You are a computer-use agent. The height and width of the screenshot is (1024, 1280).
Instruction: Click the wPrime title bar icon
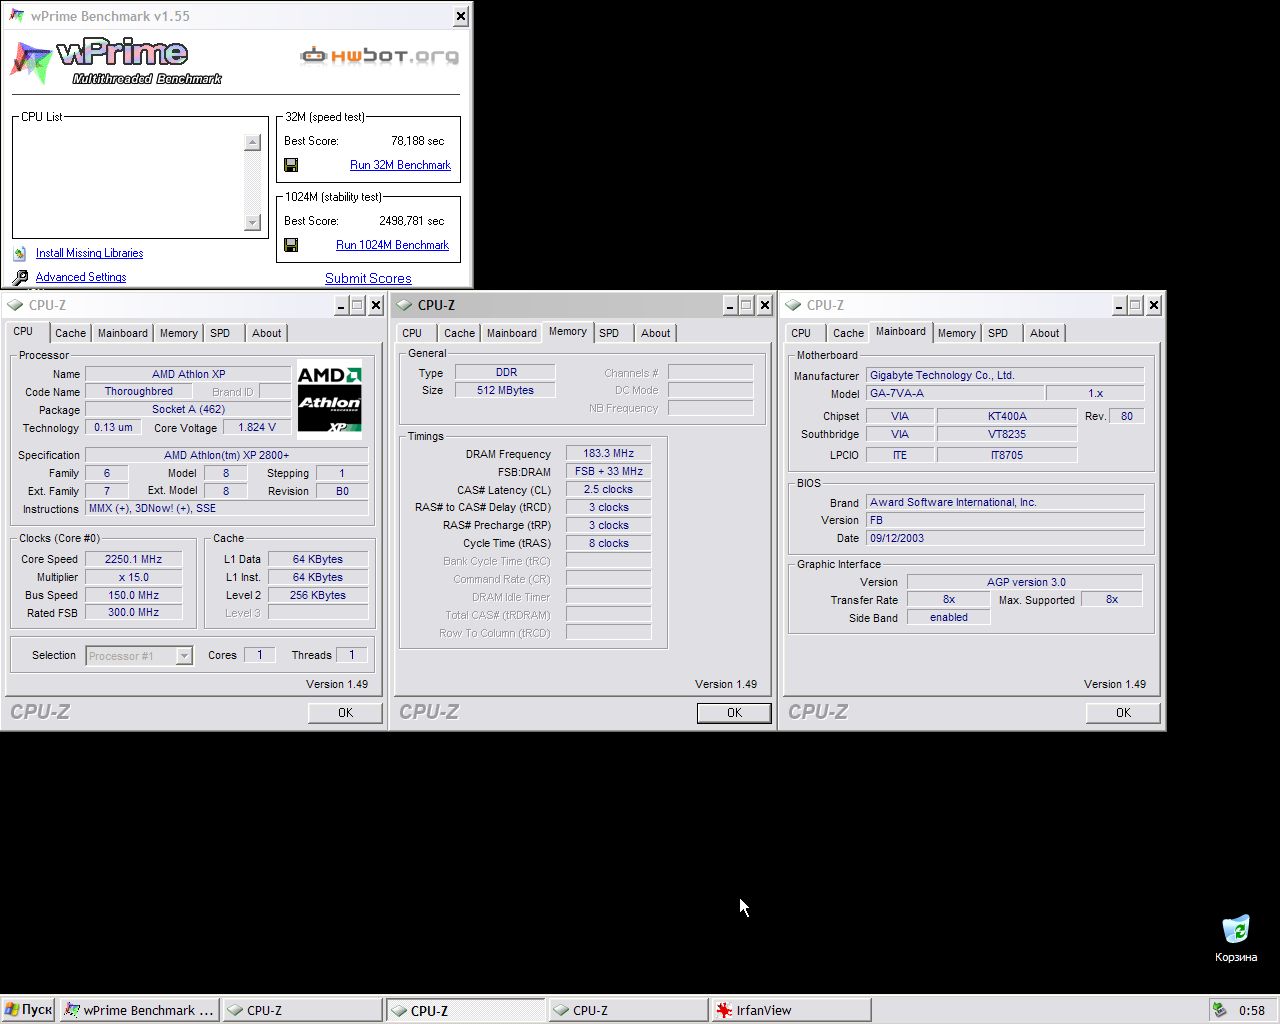pos(17,16)
